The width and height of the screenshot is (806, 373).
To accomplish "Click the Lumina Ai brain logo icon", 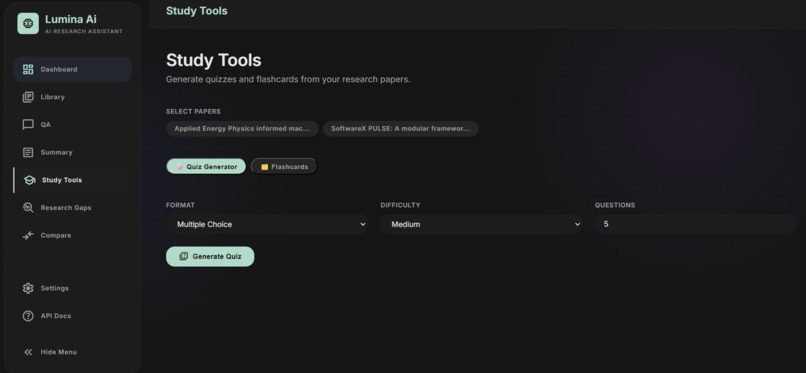I will 28,24.
